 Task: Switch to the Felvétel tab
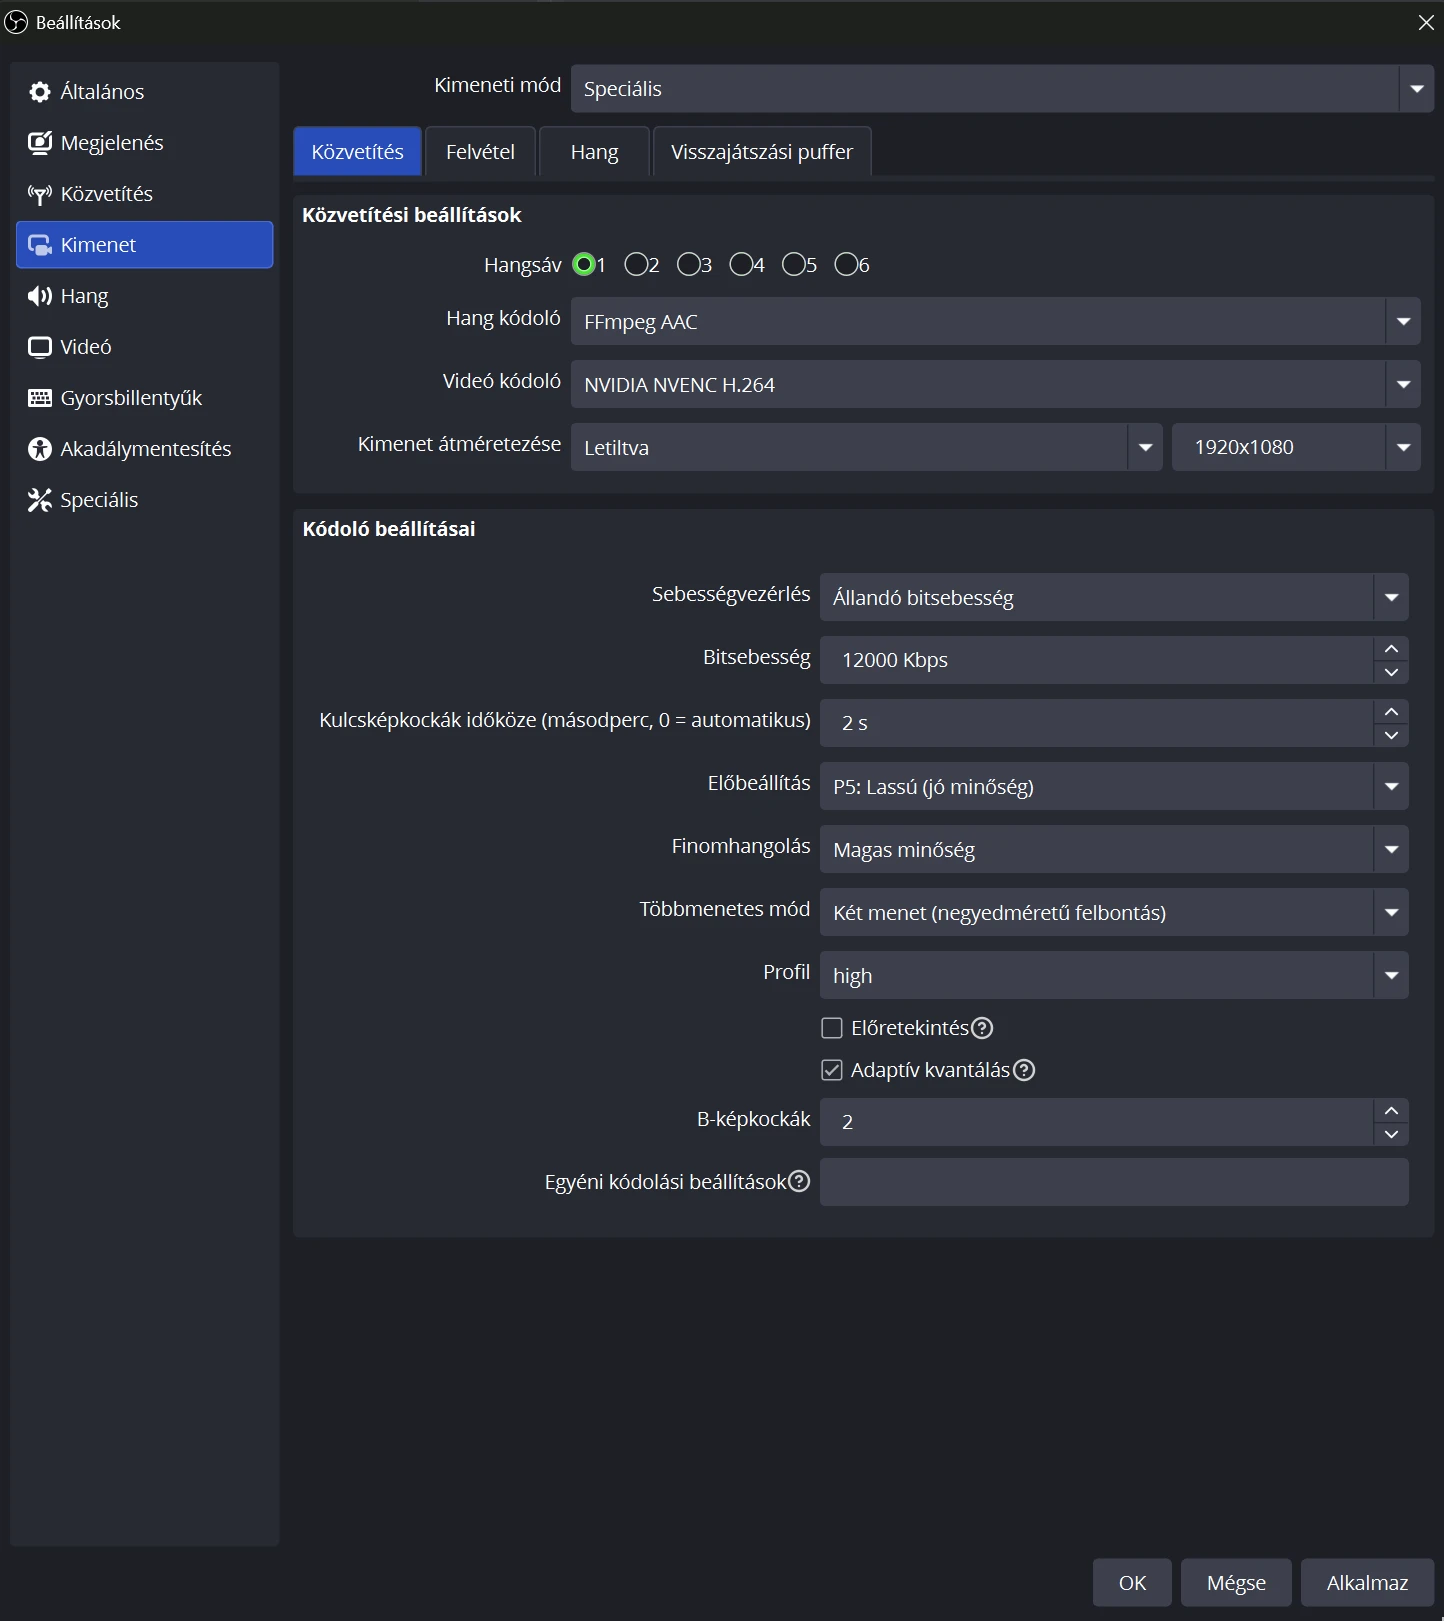point(480,152)
